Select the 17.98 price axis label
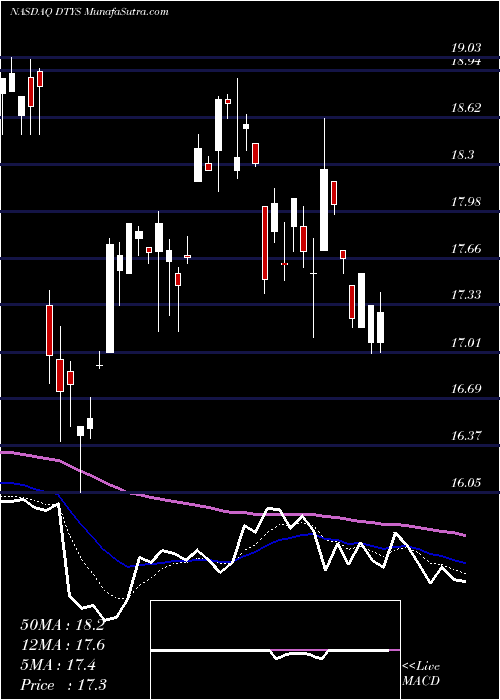 tap(467, 202)
